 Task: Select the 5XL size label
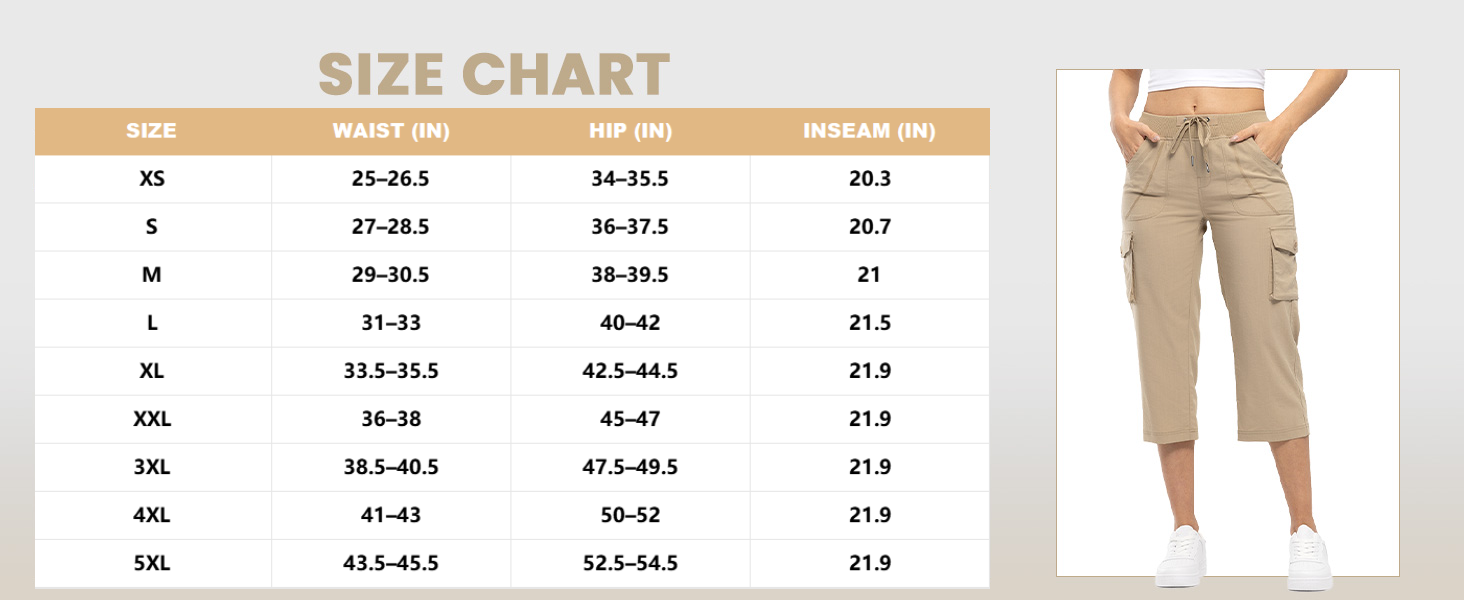point(152,563)
